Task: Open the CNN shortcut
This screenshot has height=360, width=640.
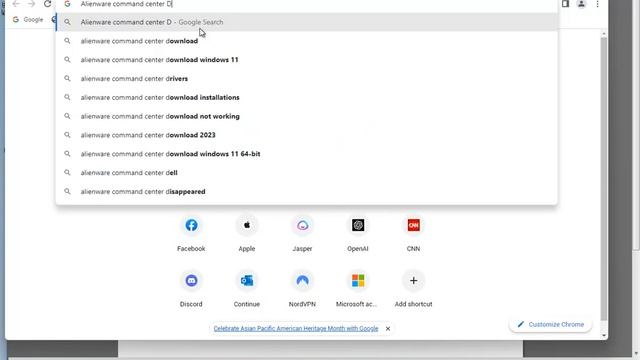Action: (x=413, y=234)
